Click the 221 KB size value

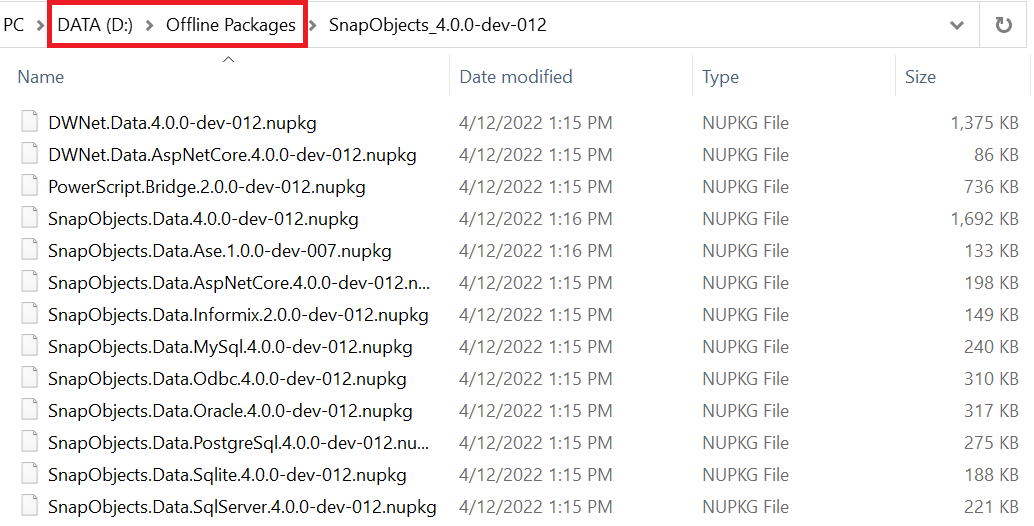tap(991, 507)
